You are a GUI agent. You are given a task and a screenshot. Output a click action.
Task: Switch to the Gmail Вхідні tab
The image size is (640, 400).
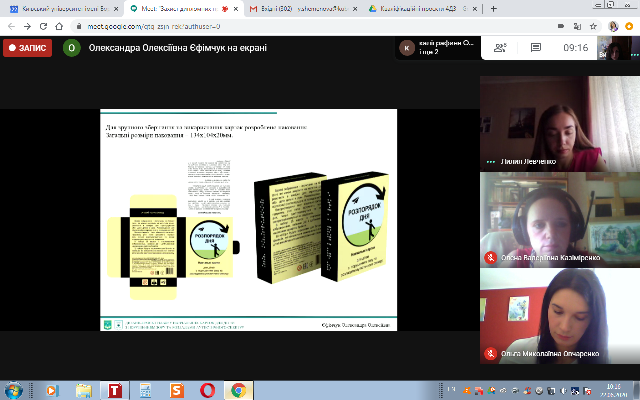[x=303, y=9]
